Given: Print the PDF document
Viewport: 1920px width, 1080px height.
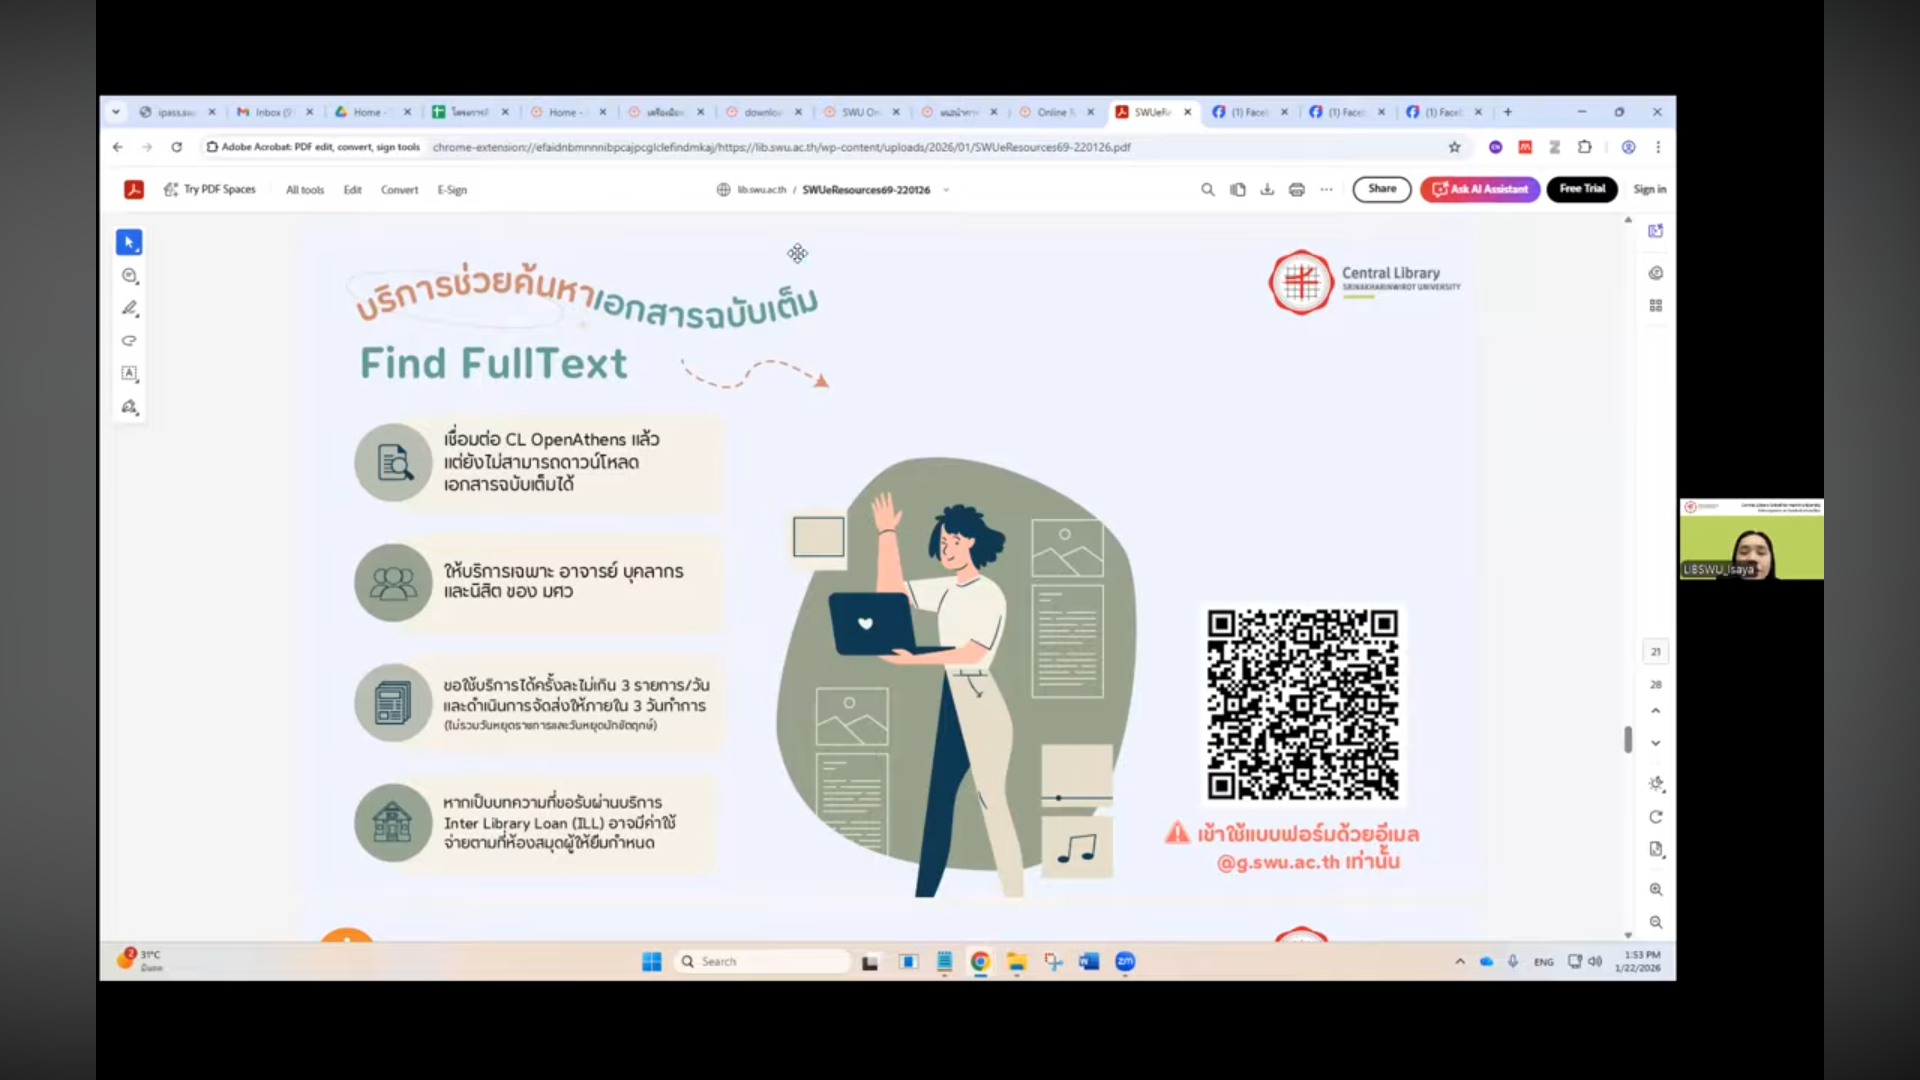Looking at the screenshot, I should click(1297, 189).
